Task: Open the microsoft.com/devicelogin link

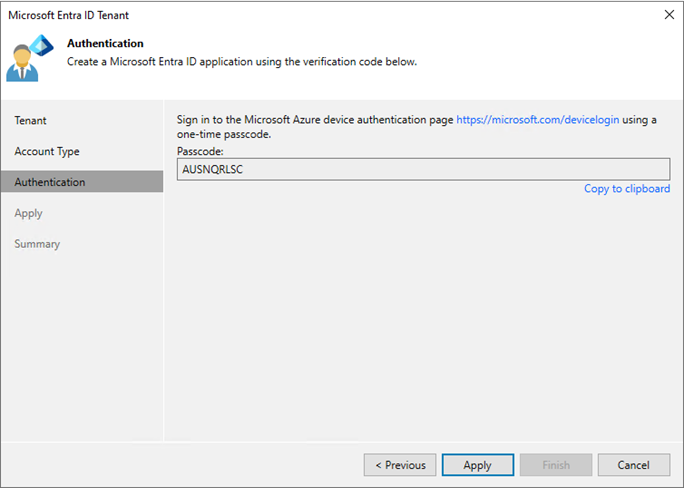Action: tap(538, 119)
